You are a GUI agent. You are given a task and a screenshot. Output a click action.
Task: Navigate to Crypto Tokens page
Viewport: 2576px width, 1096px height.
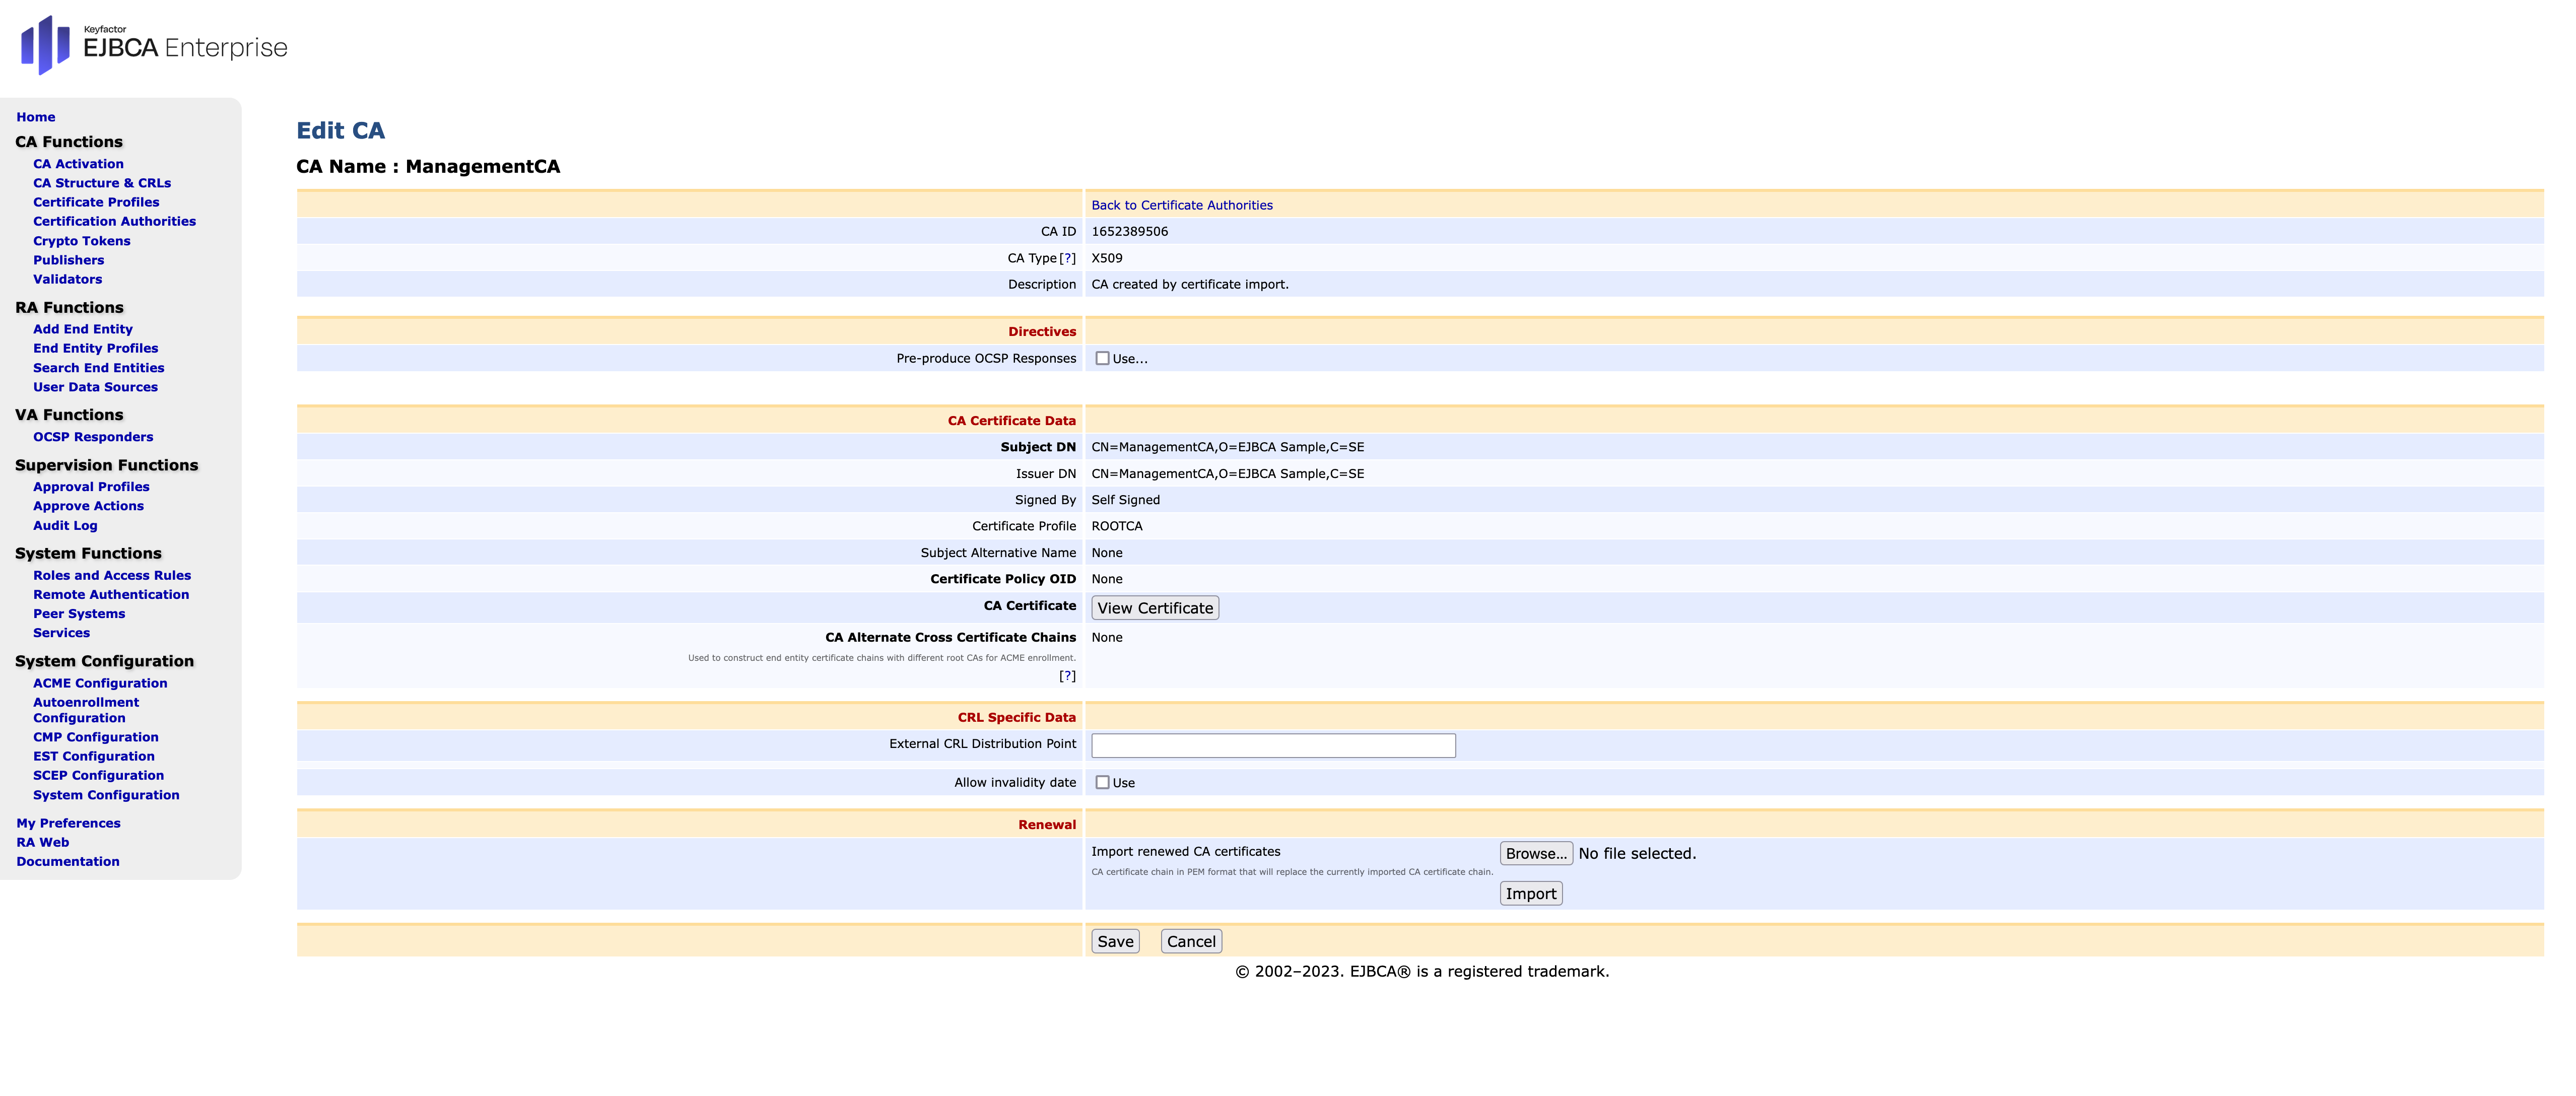point(81,241)
